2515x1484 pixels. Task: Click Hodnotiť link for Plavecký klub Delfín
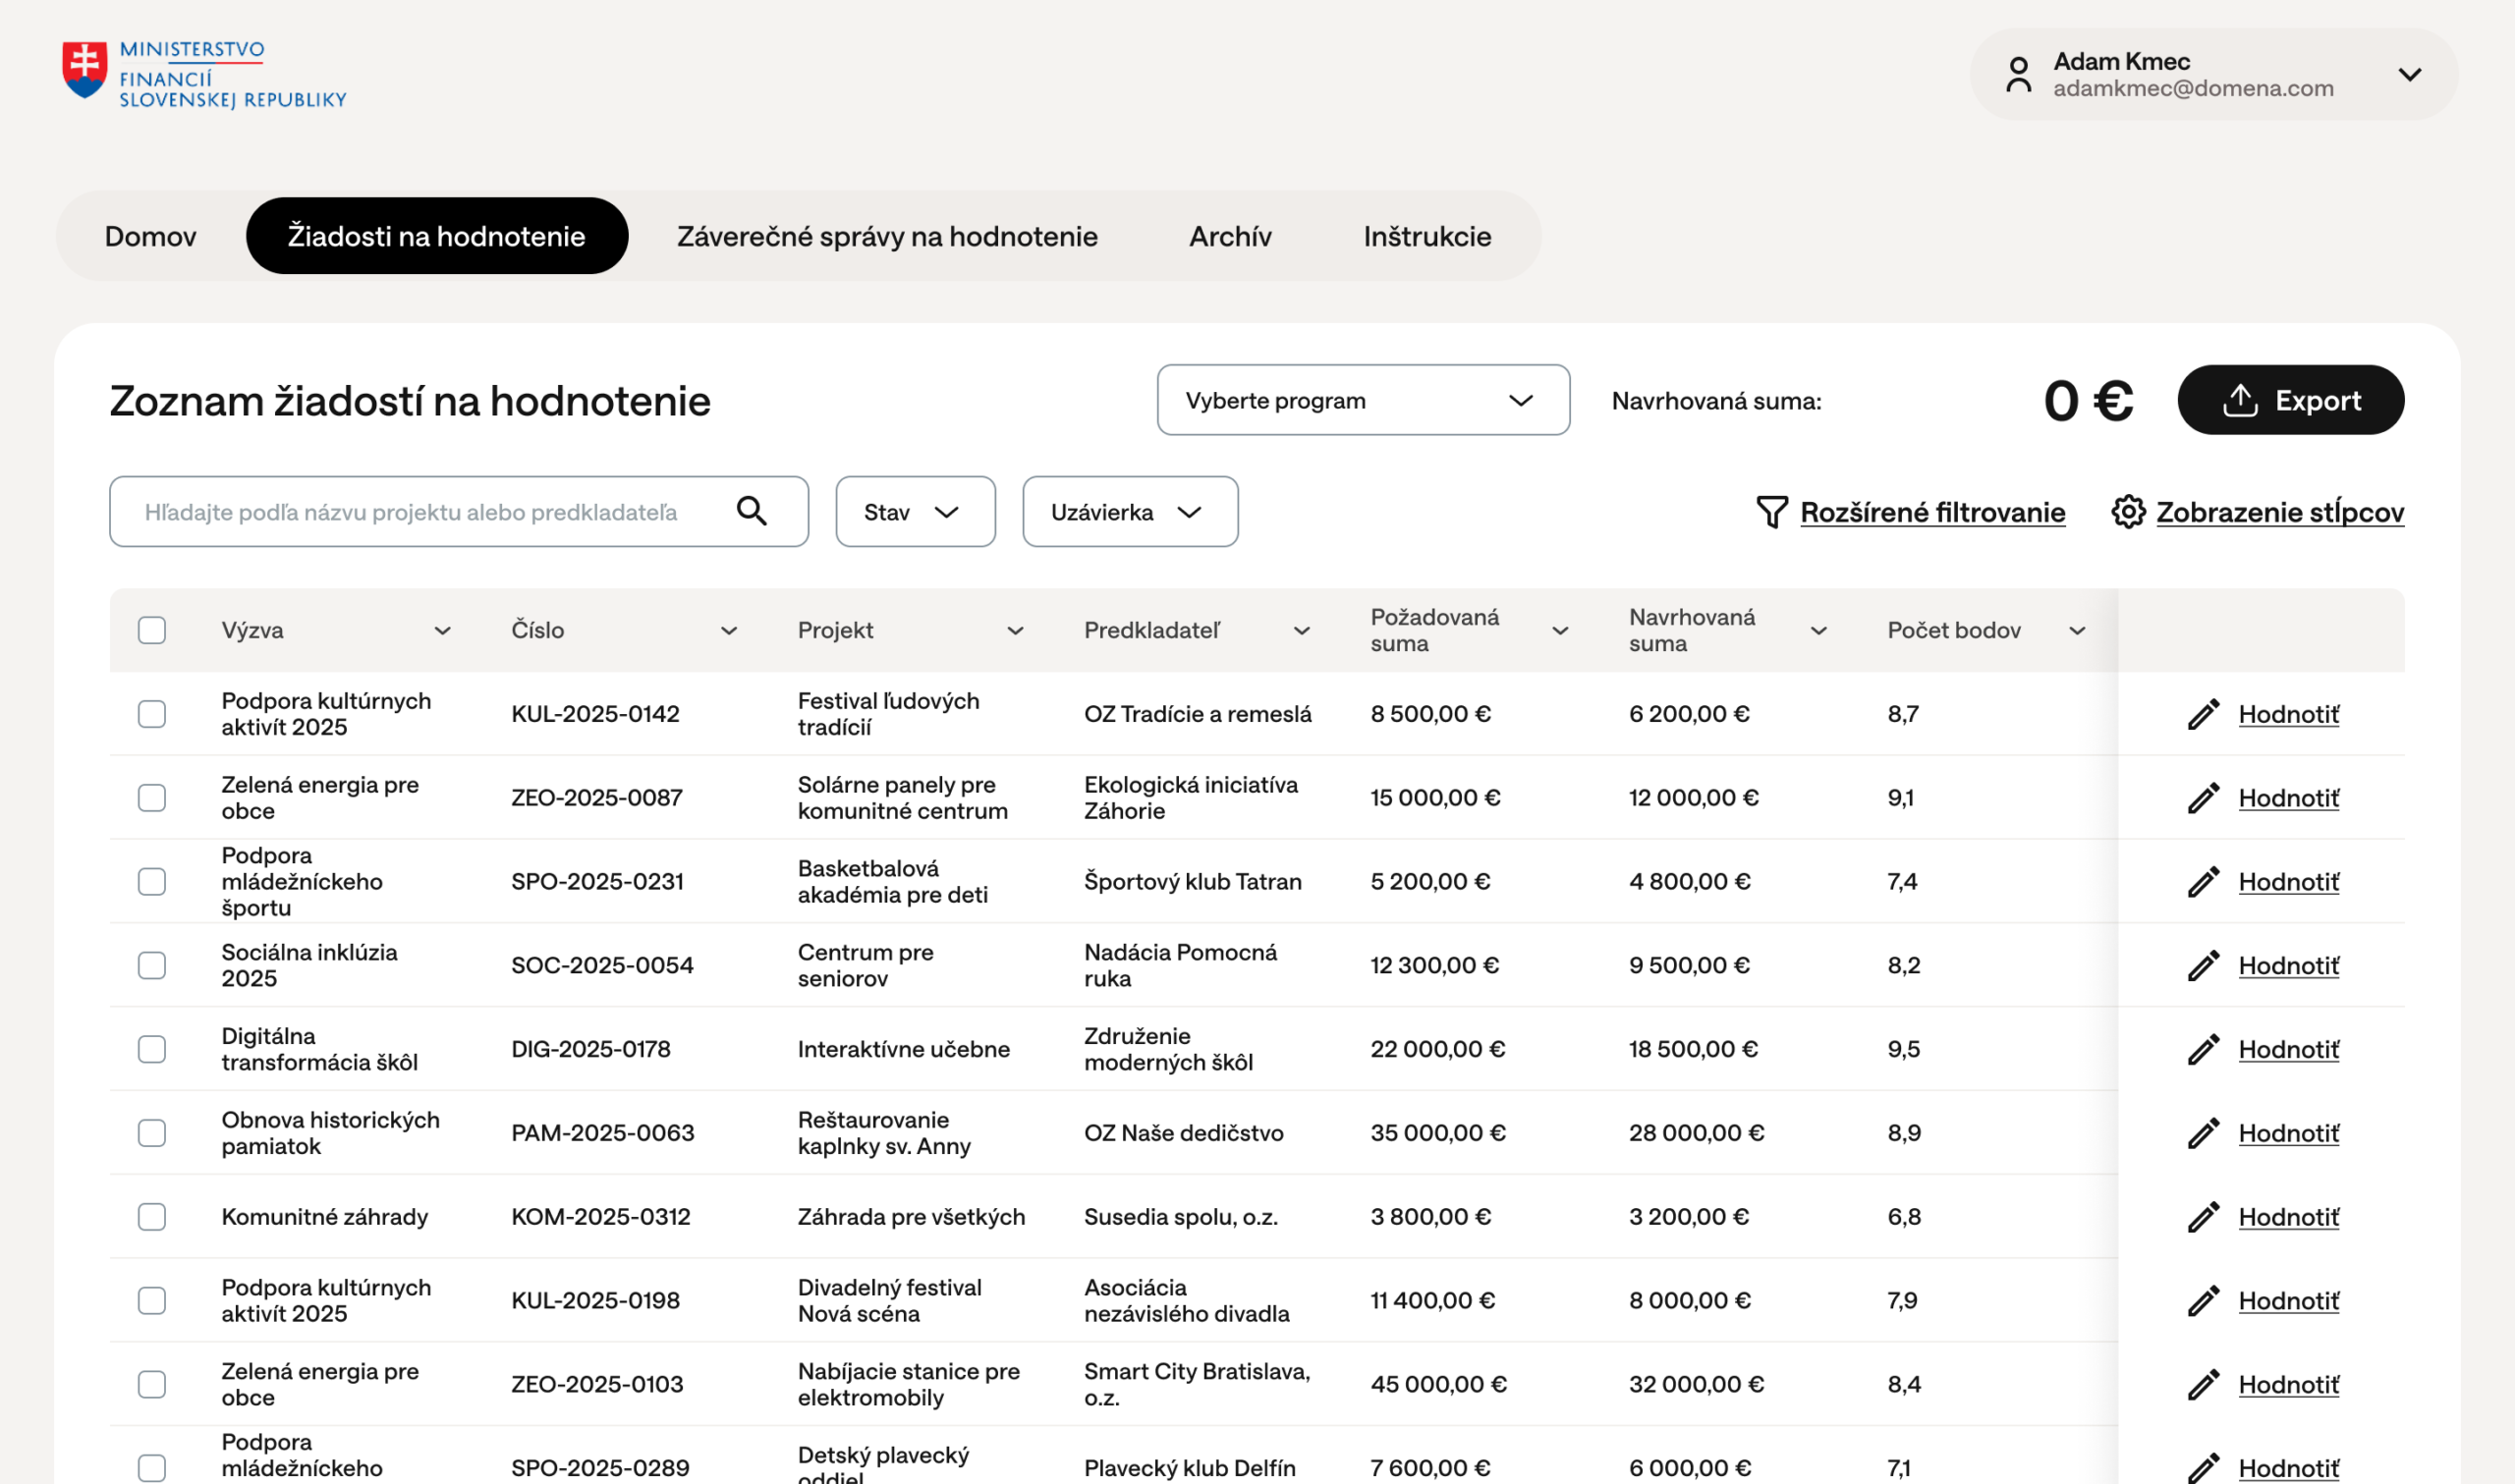pyautogui.click(x=2288, y=1468)
